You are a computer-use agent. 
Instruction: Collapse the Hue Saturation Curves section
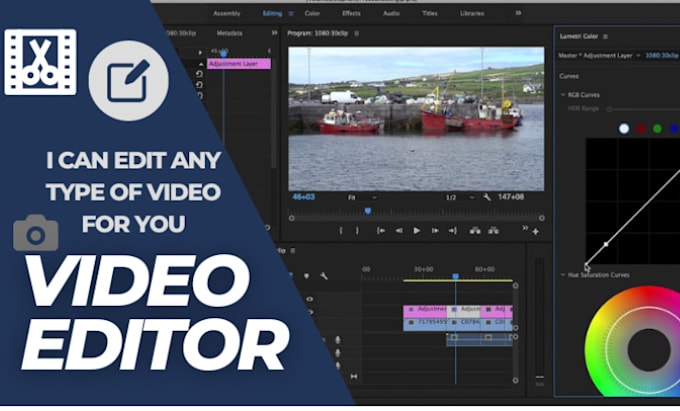point(563,275)
